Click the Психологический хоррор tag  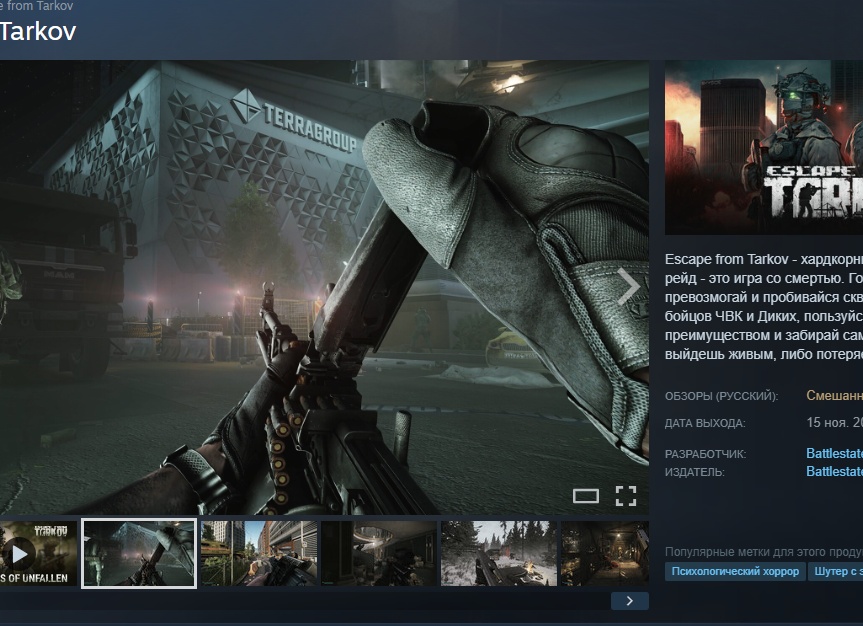pyautogui.click(x=735, y=571)
